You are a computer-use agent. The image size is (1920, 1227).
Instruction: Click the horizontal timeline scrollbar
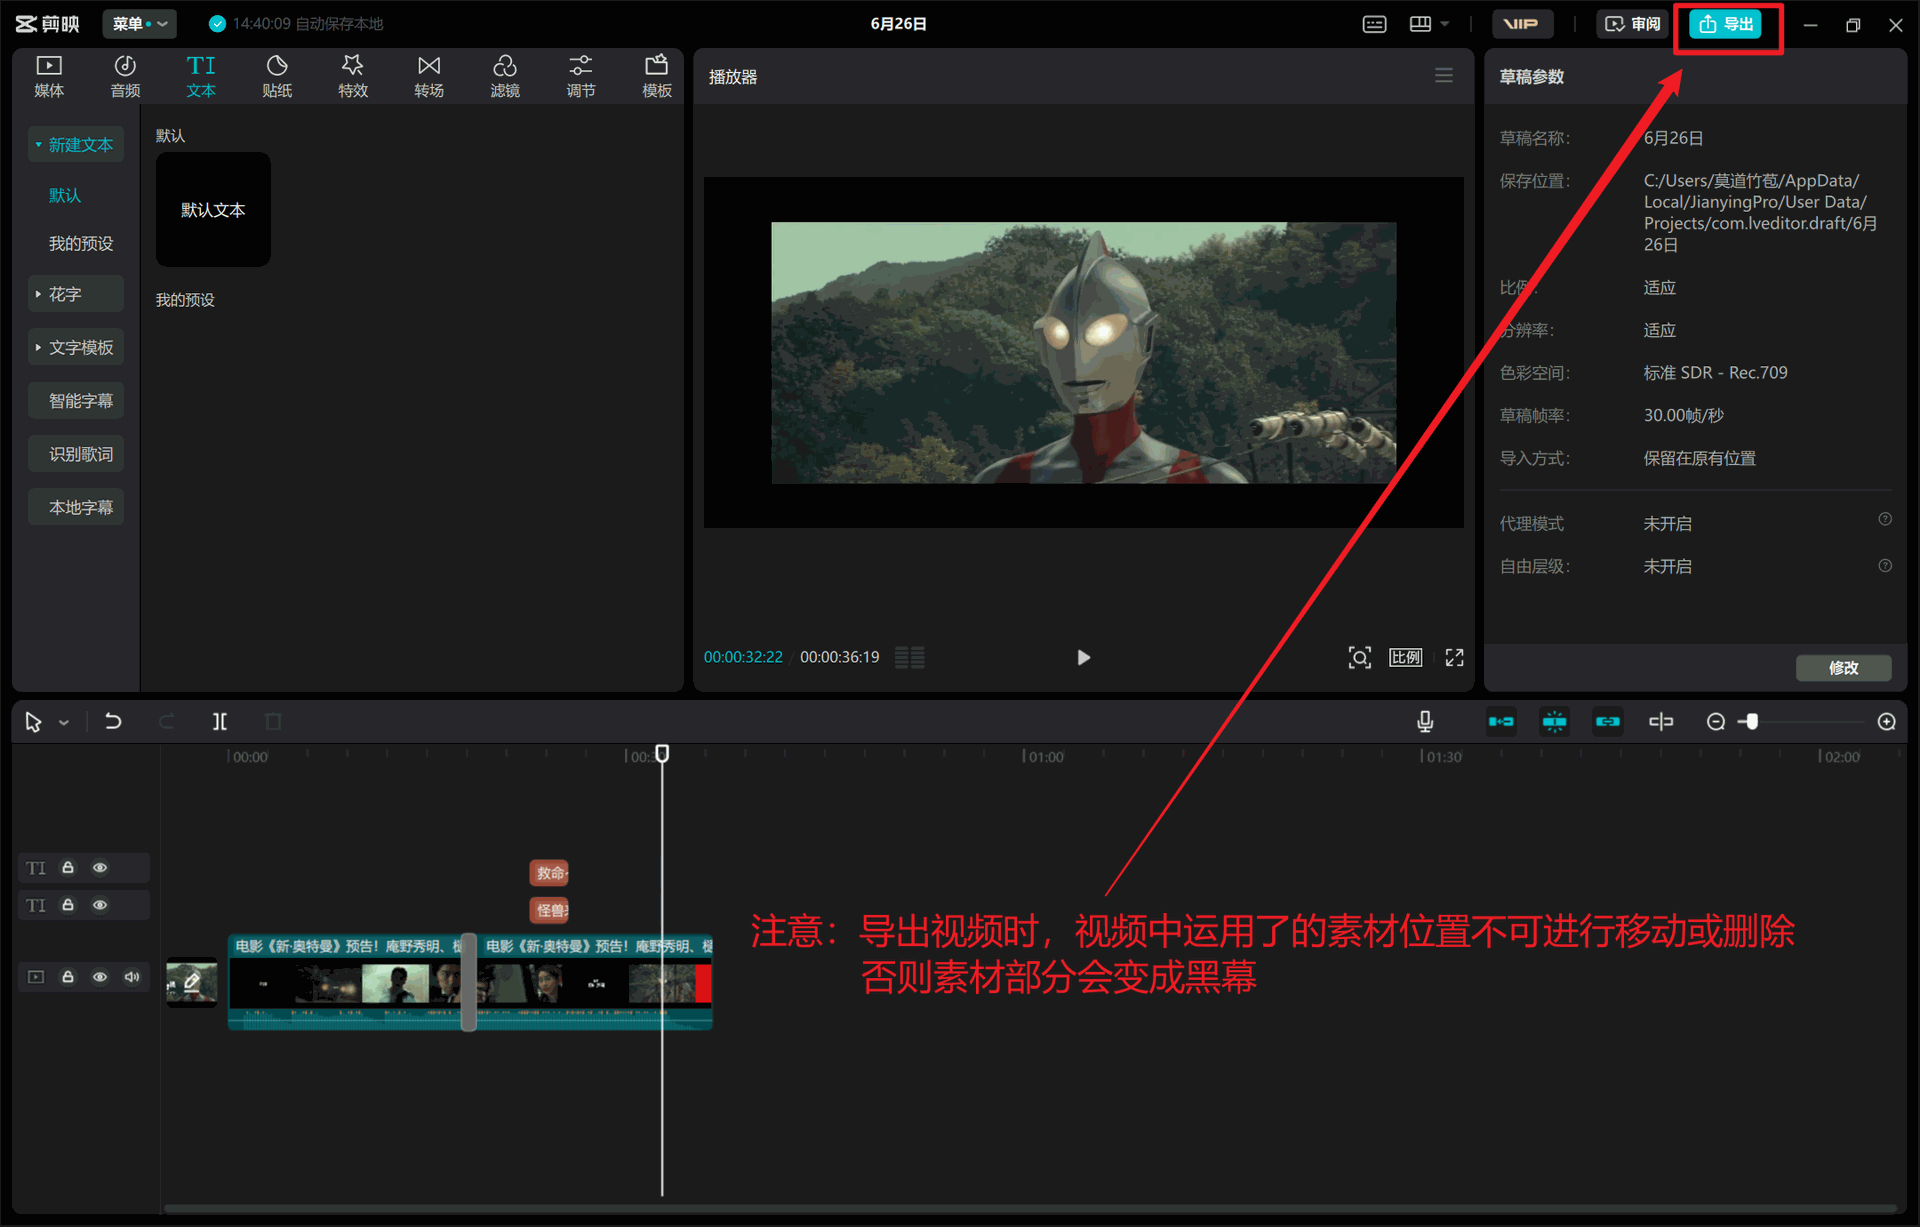pos(1030,1208)
